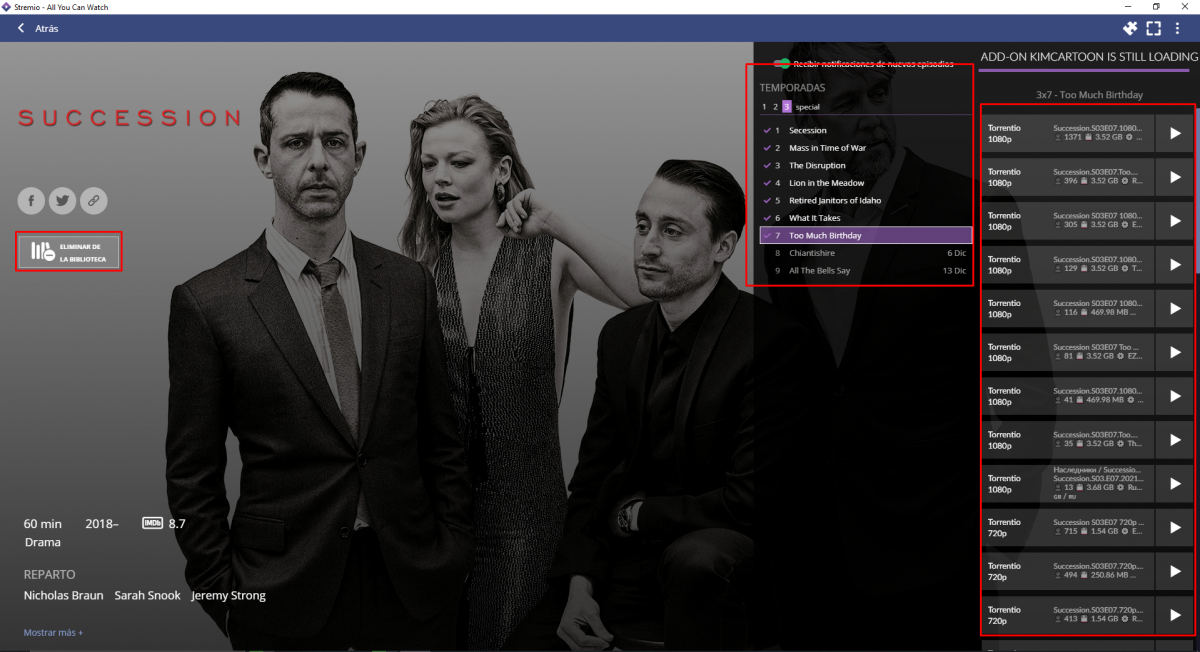Open the special episodes tab
The image size is (1200, 652).
(807, 107)
